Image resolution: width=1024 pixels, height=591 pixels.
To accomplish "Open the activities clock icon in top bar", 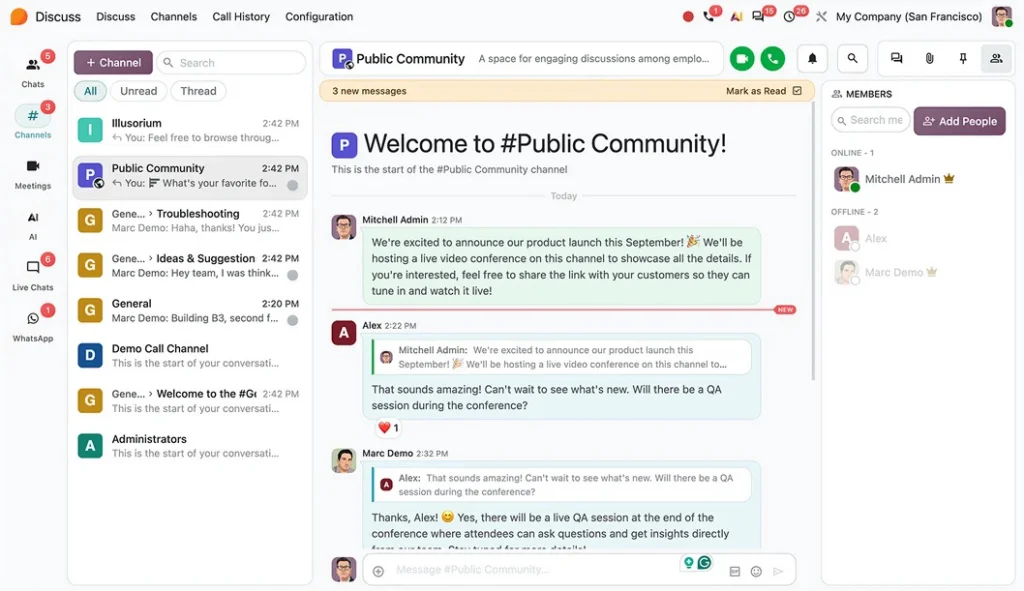I will pos(790,17).
